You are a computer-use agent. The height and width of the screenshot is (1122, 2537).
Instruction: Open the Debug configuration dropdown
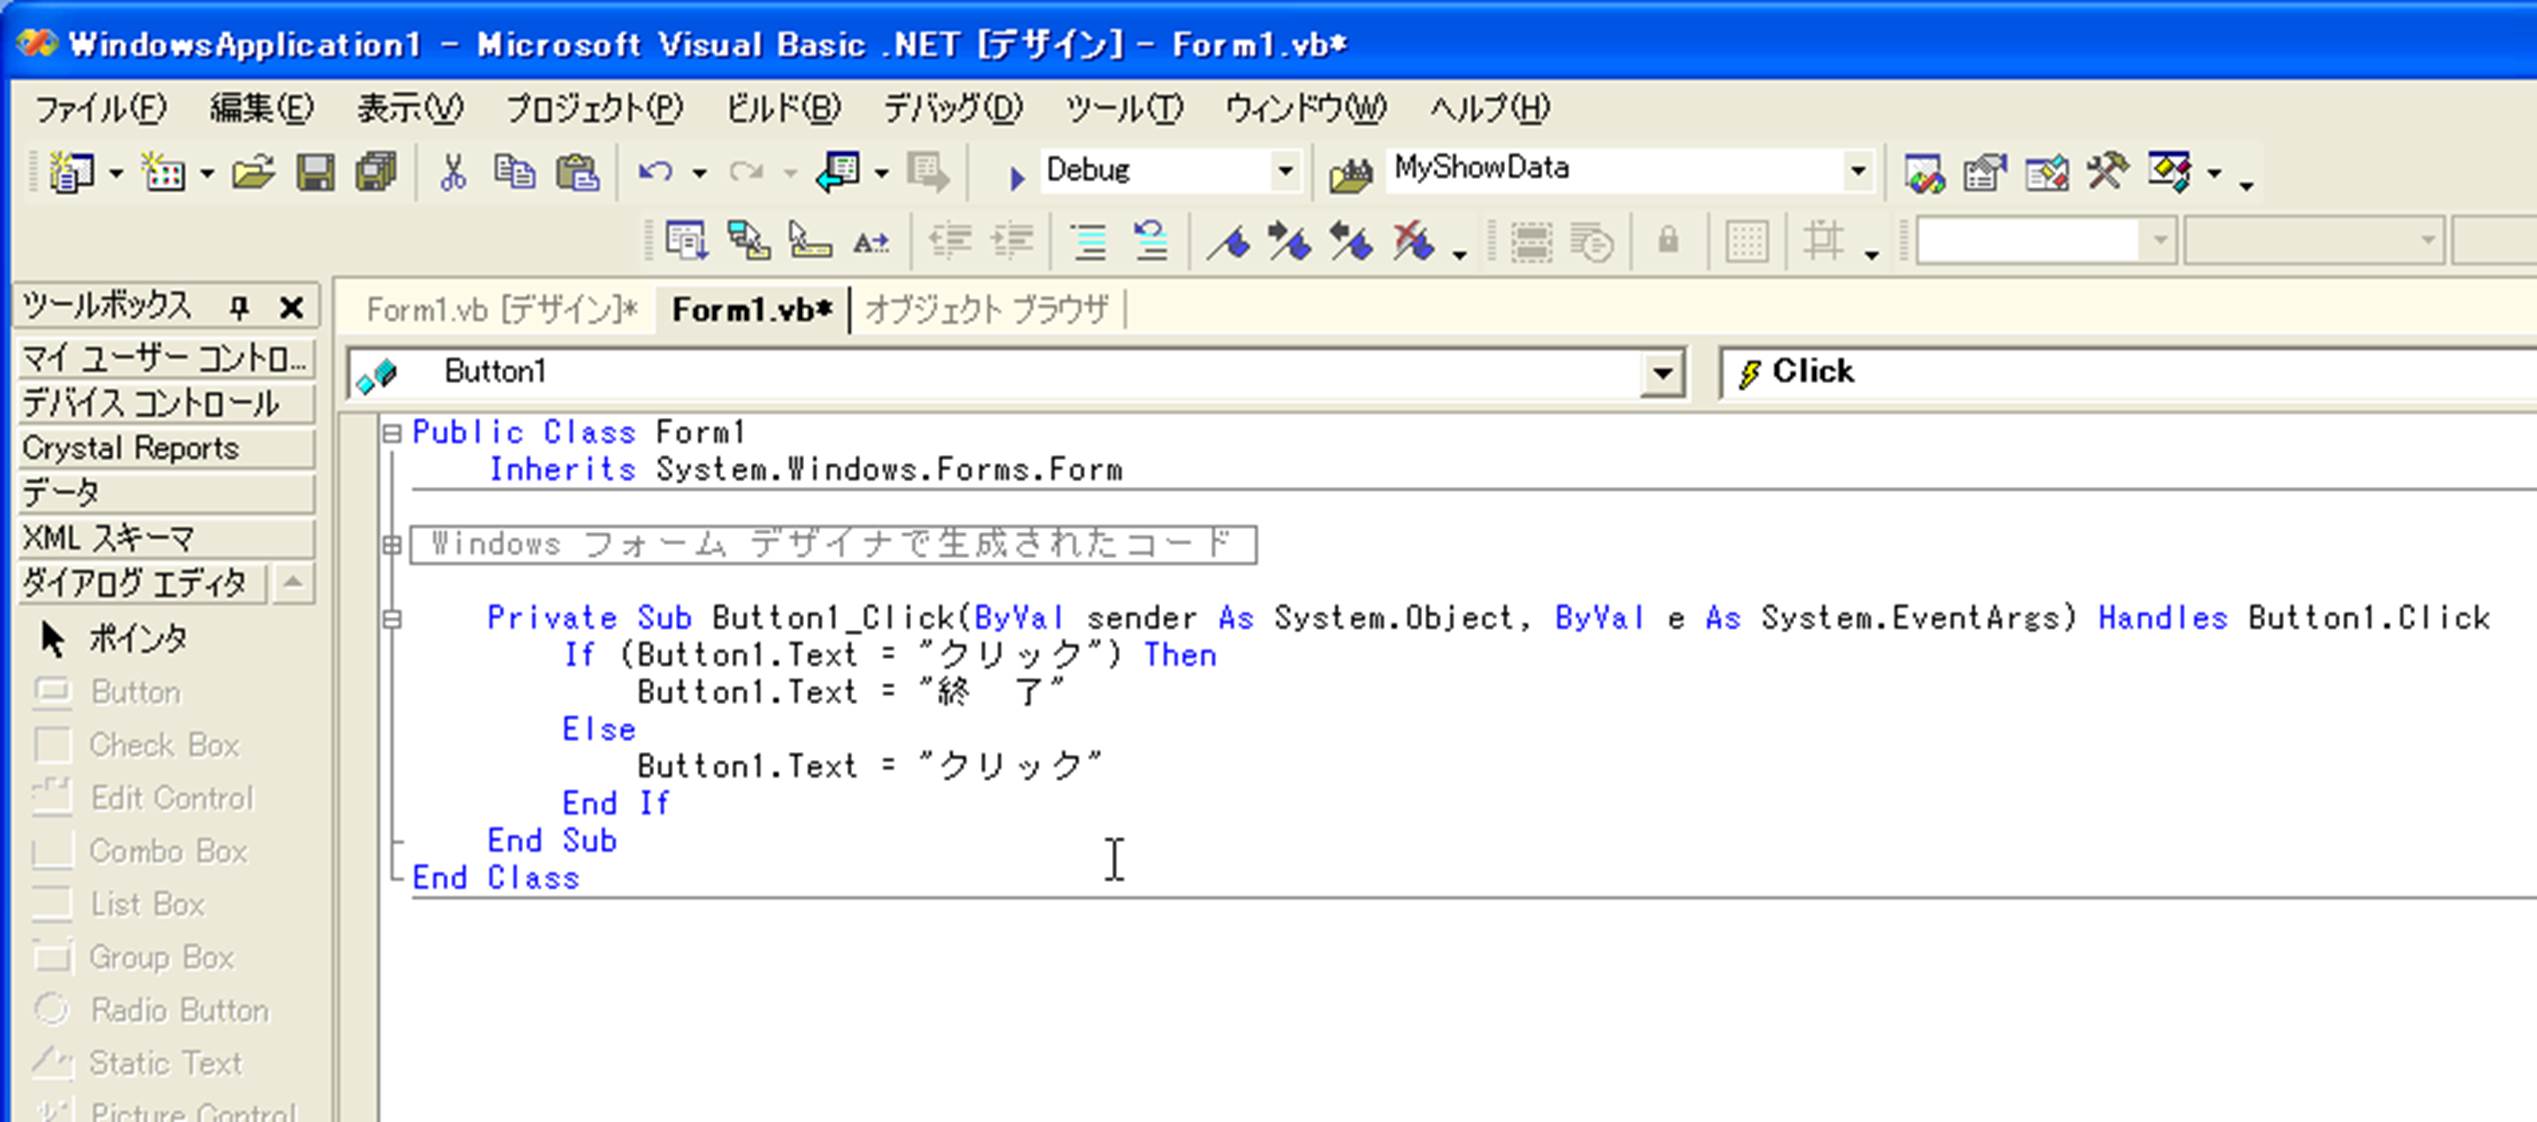(1285, 171)
